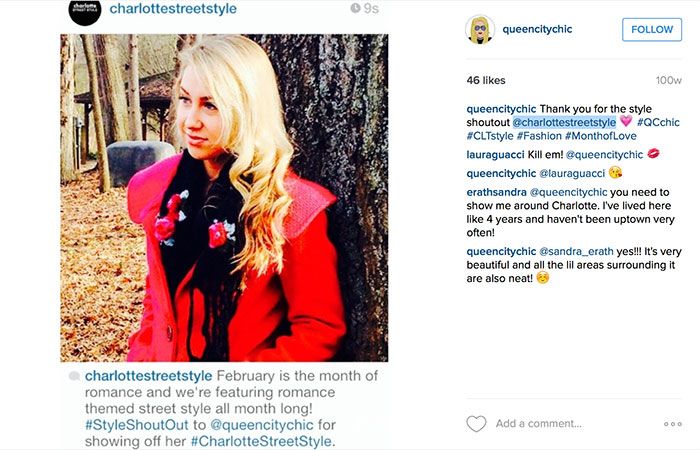This screenshot has height=450, width=700.
Task: Open erathsandra's profile from comment
Action: (496, 192)
